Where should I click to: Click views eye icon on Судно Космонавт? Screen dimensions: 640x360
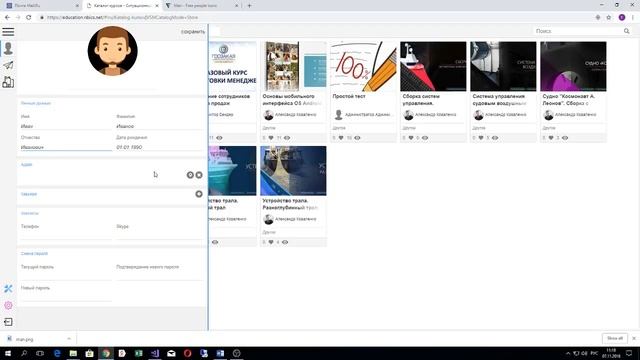click(565, 138)
